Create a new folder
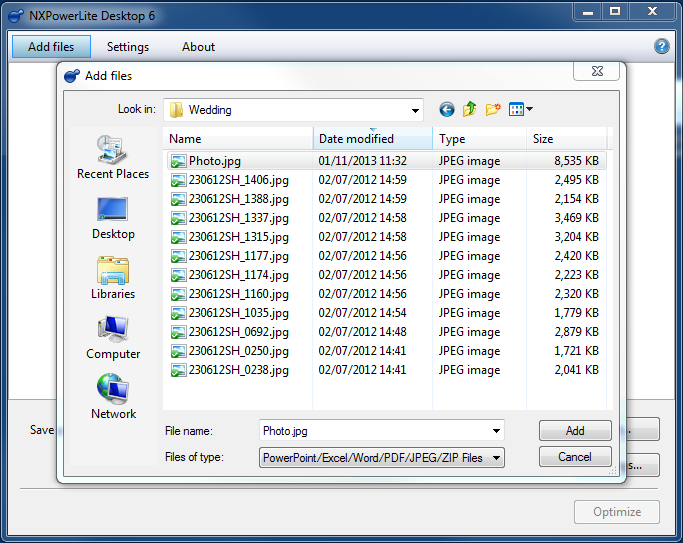683x543 pixels. [x=493, y=109]
